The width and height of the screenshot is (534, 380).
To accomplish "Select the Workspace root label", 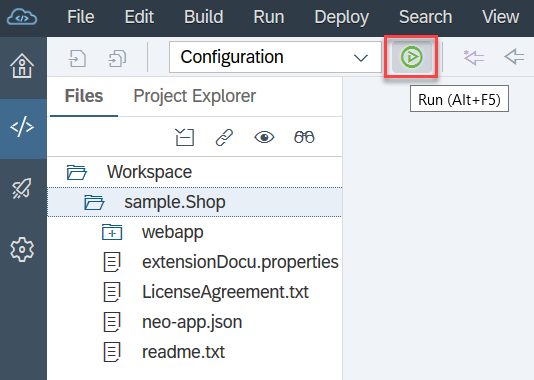I will coord(150,172).
